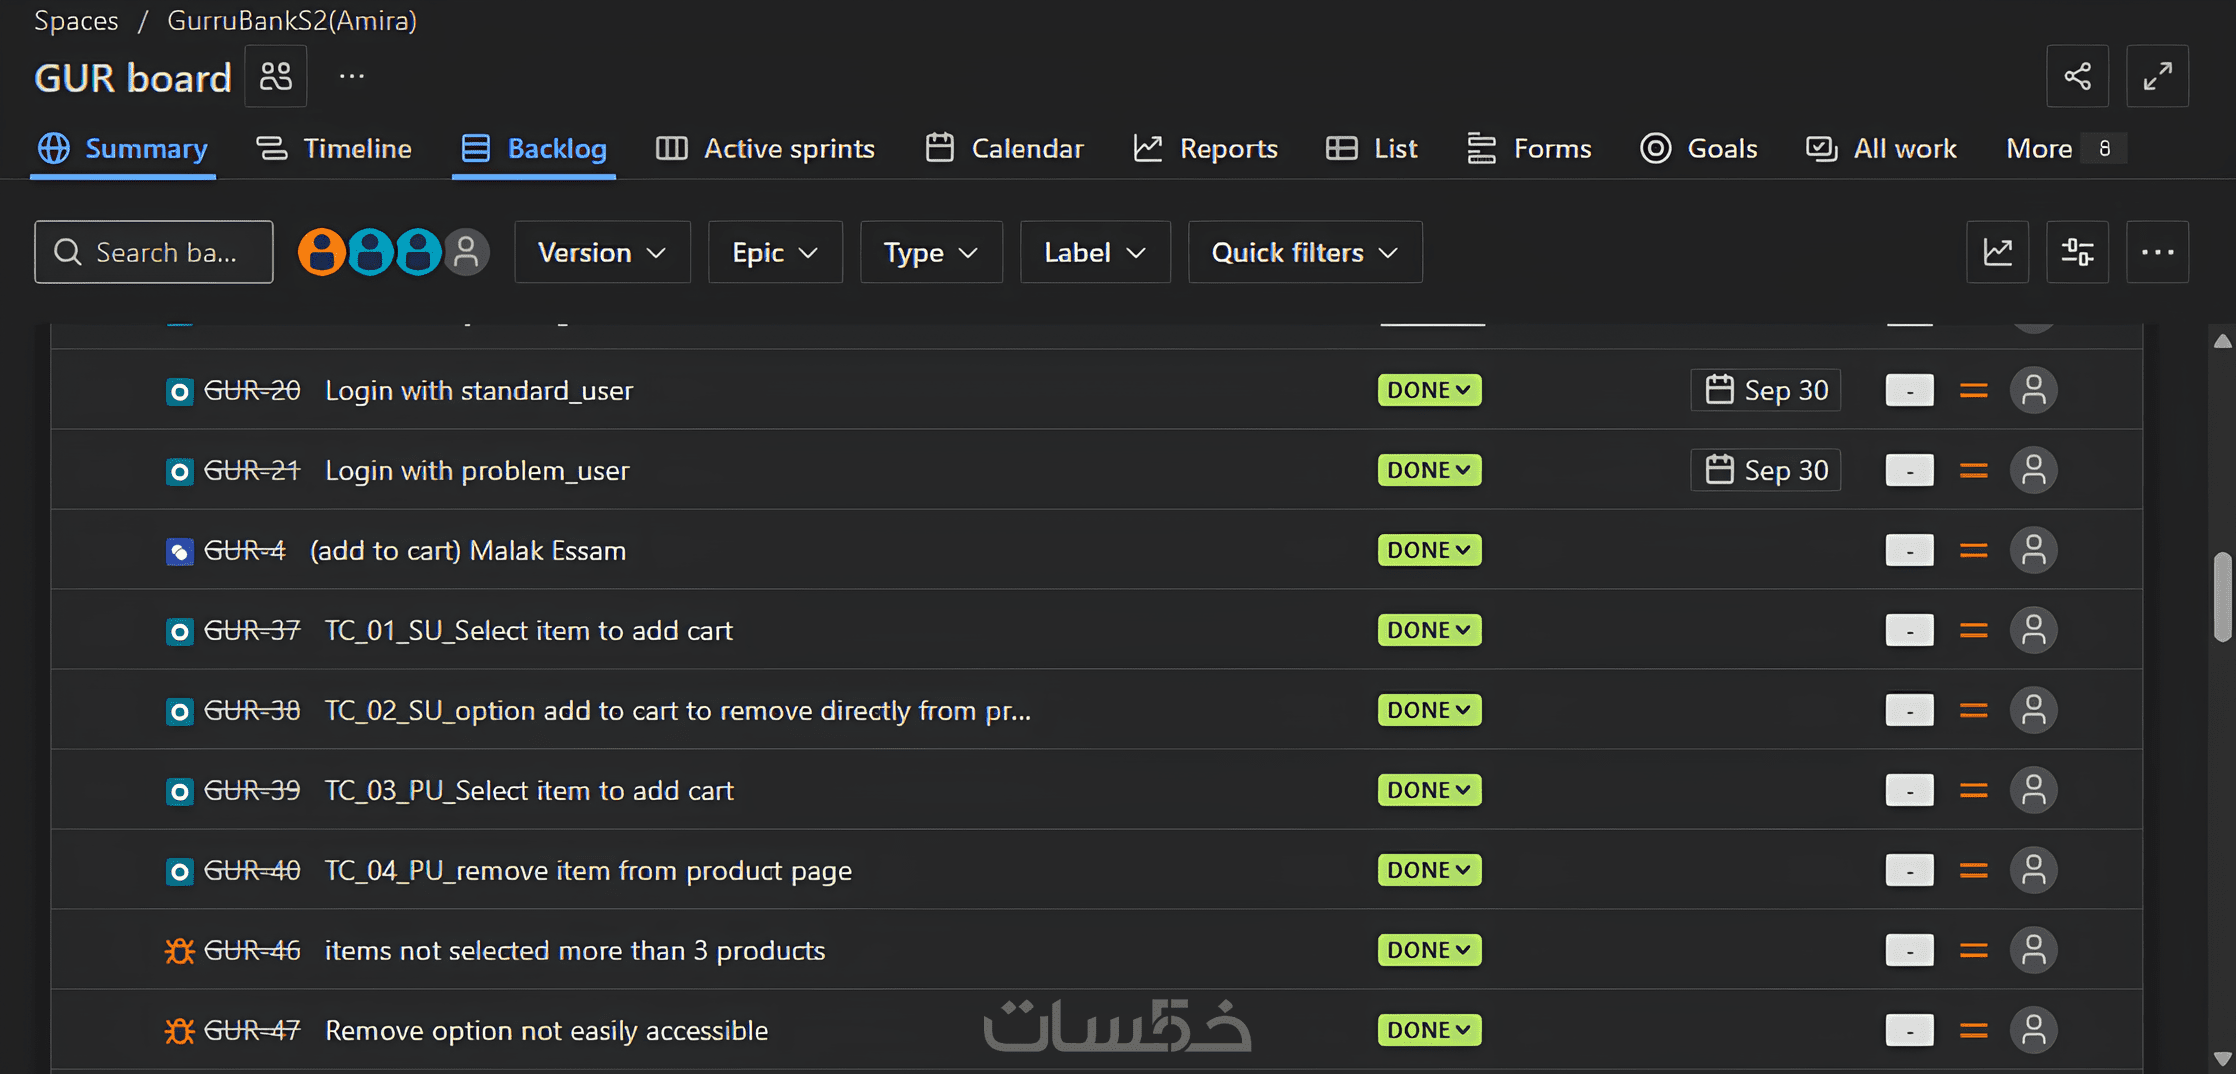
Task: Open view settings sliders icon
Action: tap(2077, 252)
